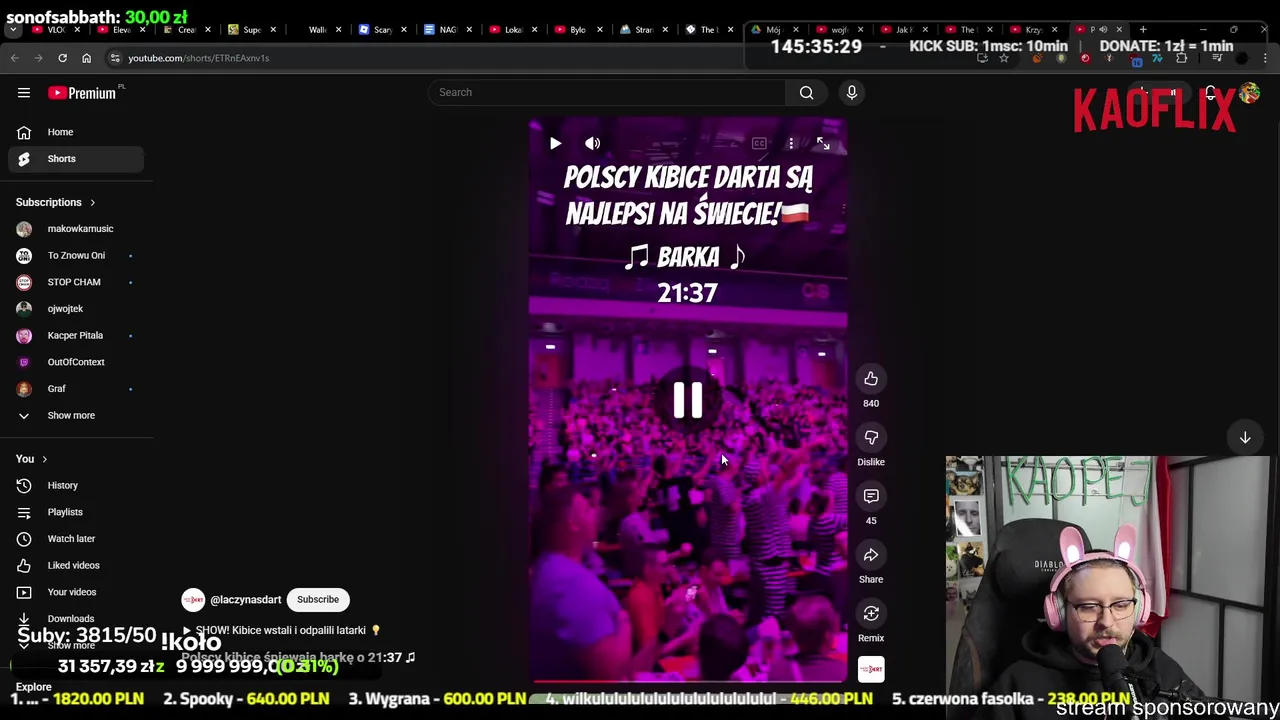Screen dimensions: 1280x720
Task: Open a new browser tab
Action: (x=1143, y=30)
